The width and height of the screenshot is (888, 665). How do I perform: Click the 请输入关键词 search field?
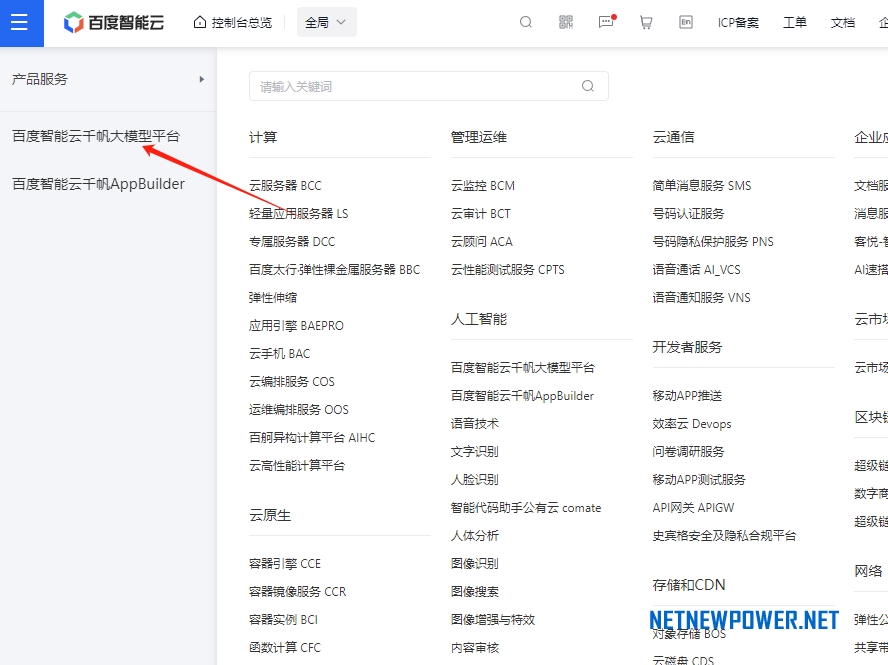(x=429, y=86)
